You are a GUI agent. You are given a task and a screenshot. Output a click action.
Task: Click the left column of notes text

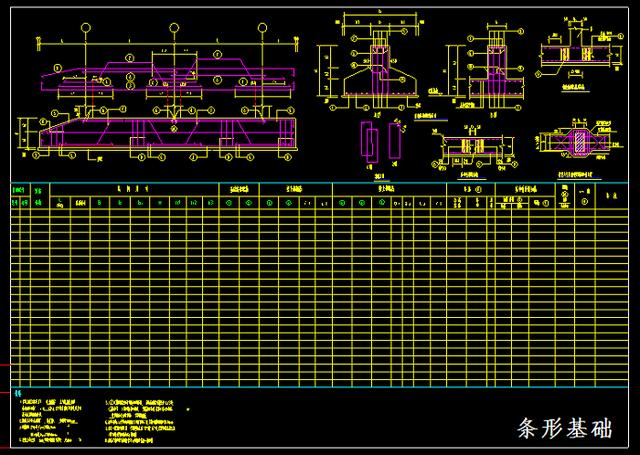[51, 421]
